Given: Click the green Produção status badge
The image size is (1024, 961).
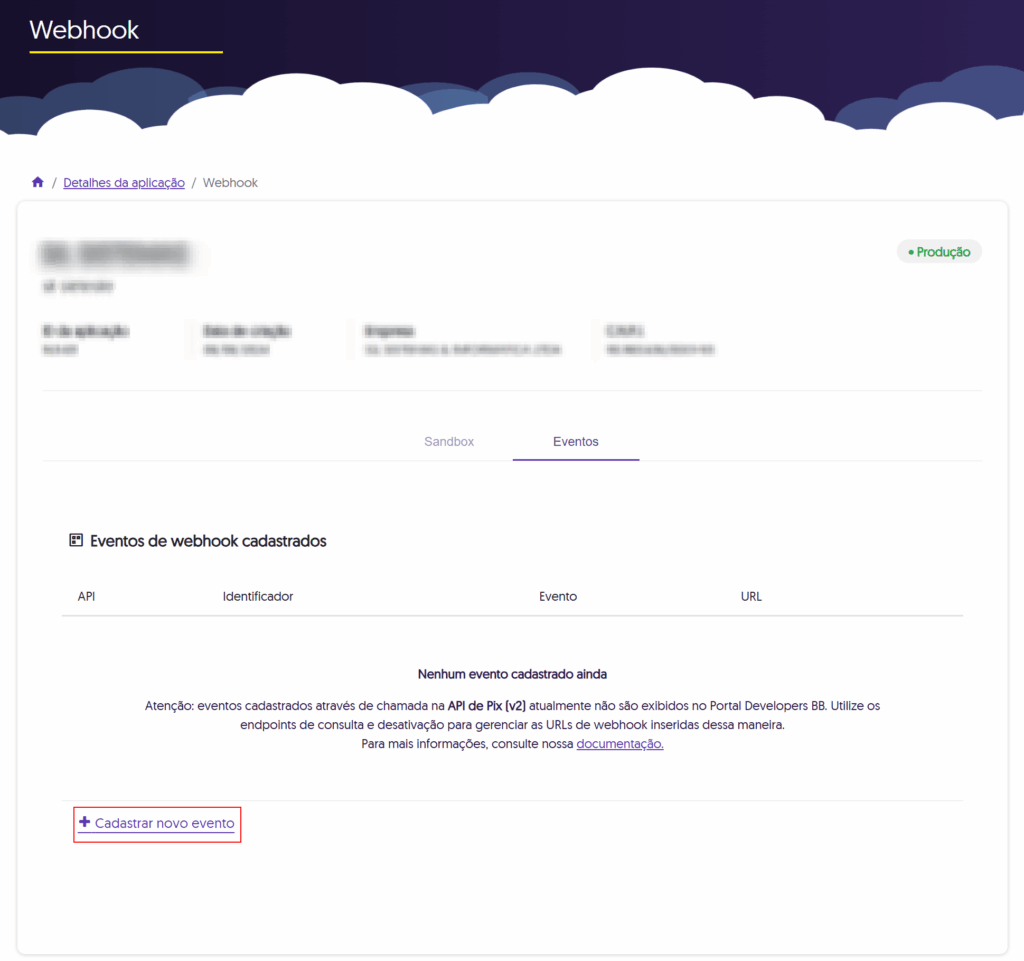Looking at the screenshot, I should click(939, 252).
